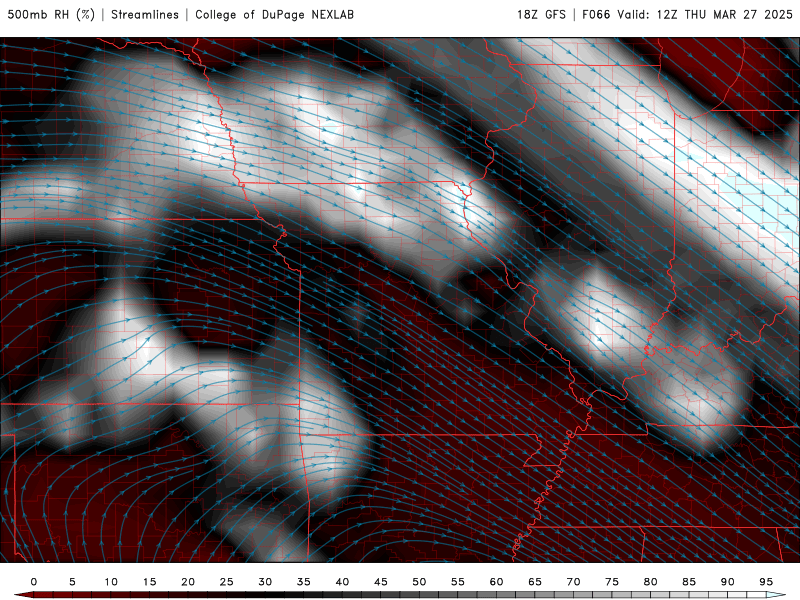Select the "85" value on color scale

pyautogui.click(x=689, y=582)
